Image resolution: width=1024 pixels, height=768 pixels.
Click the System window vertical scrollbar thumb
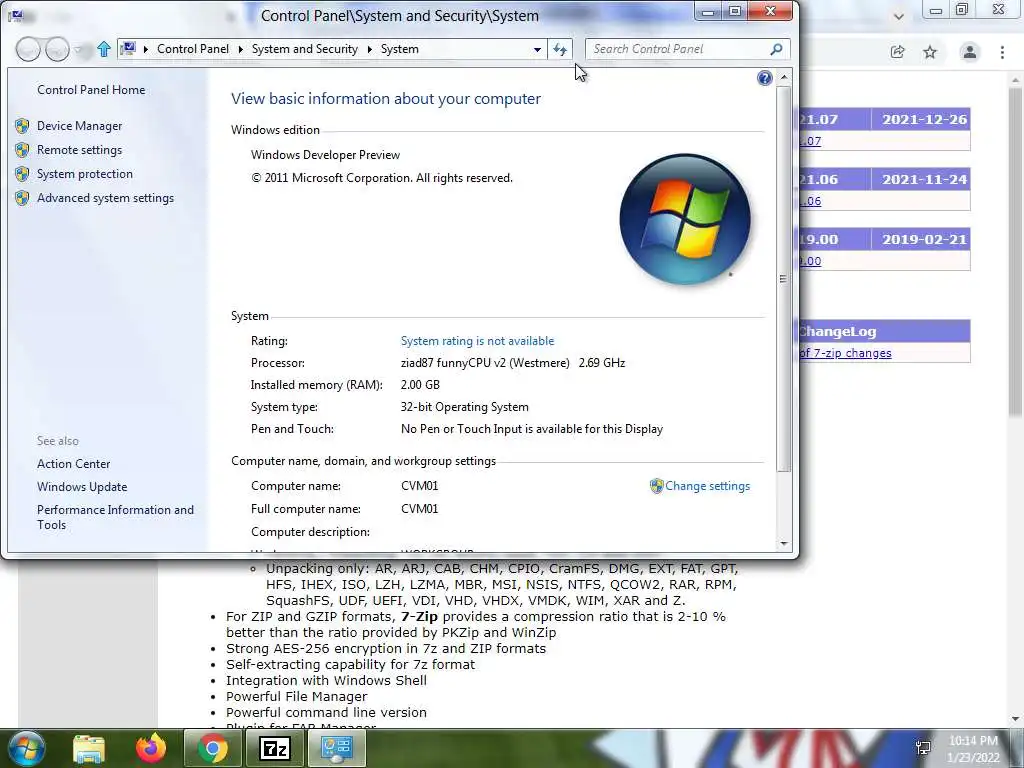784,279
